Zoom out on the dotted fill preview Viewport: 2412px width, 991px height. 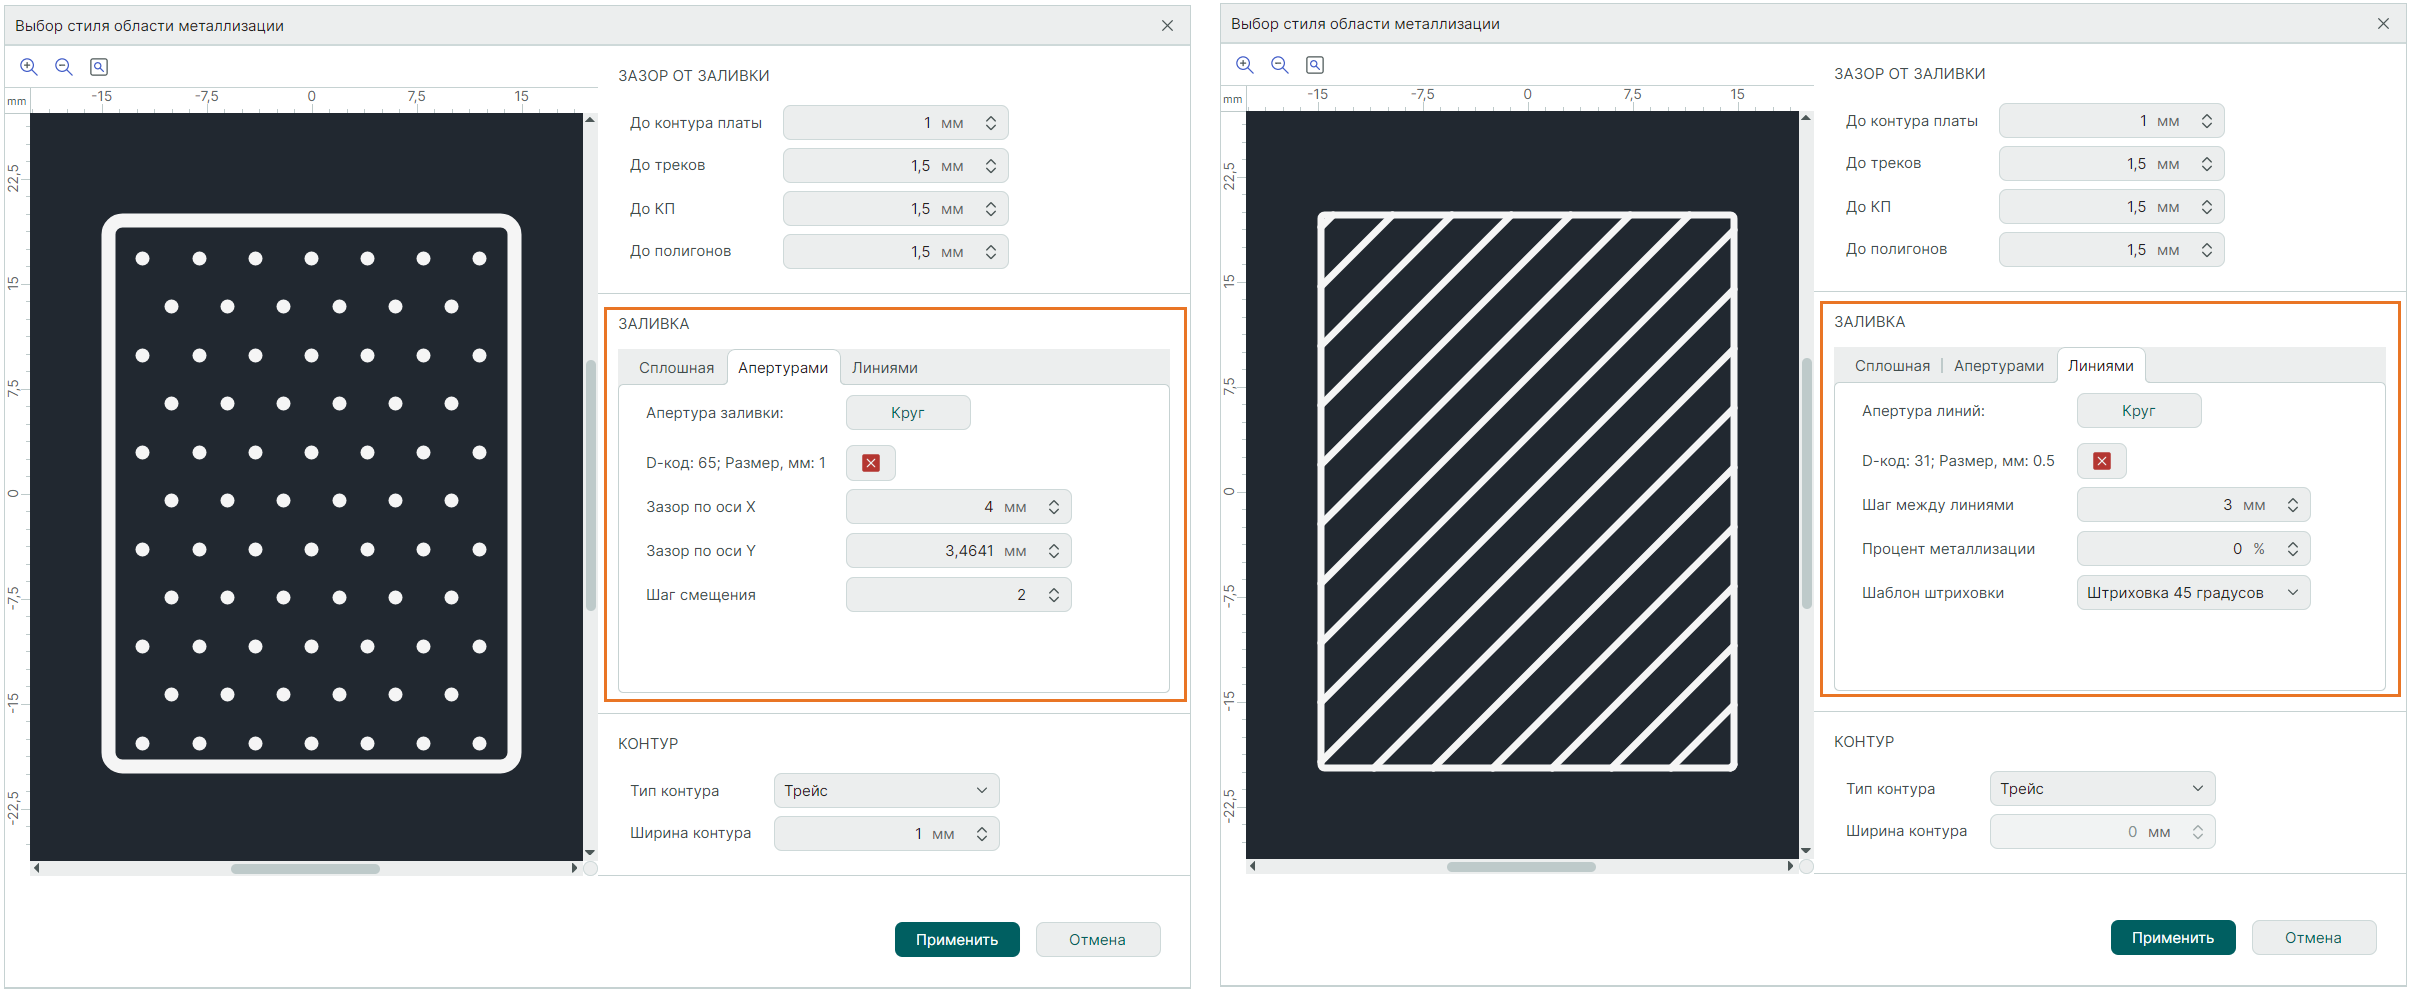64,67
